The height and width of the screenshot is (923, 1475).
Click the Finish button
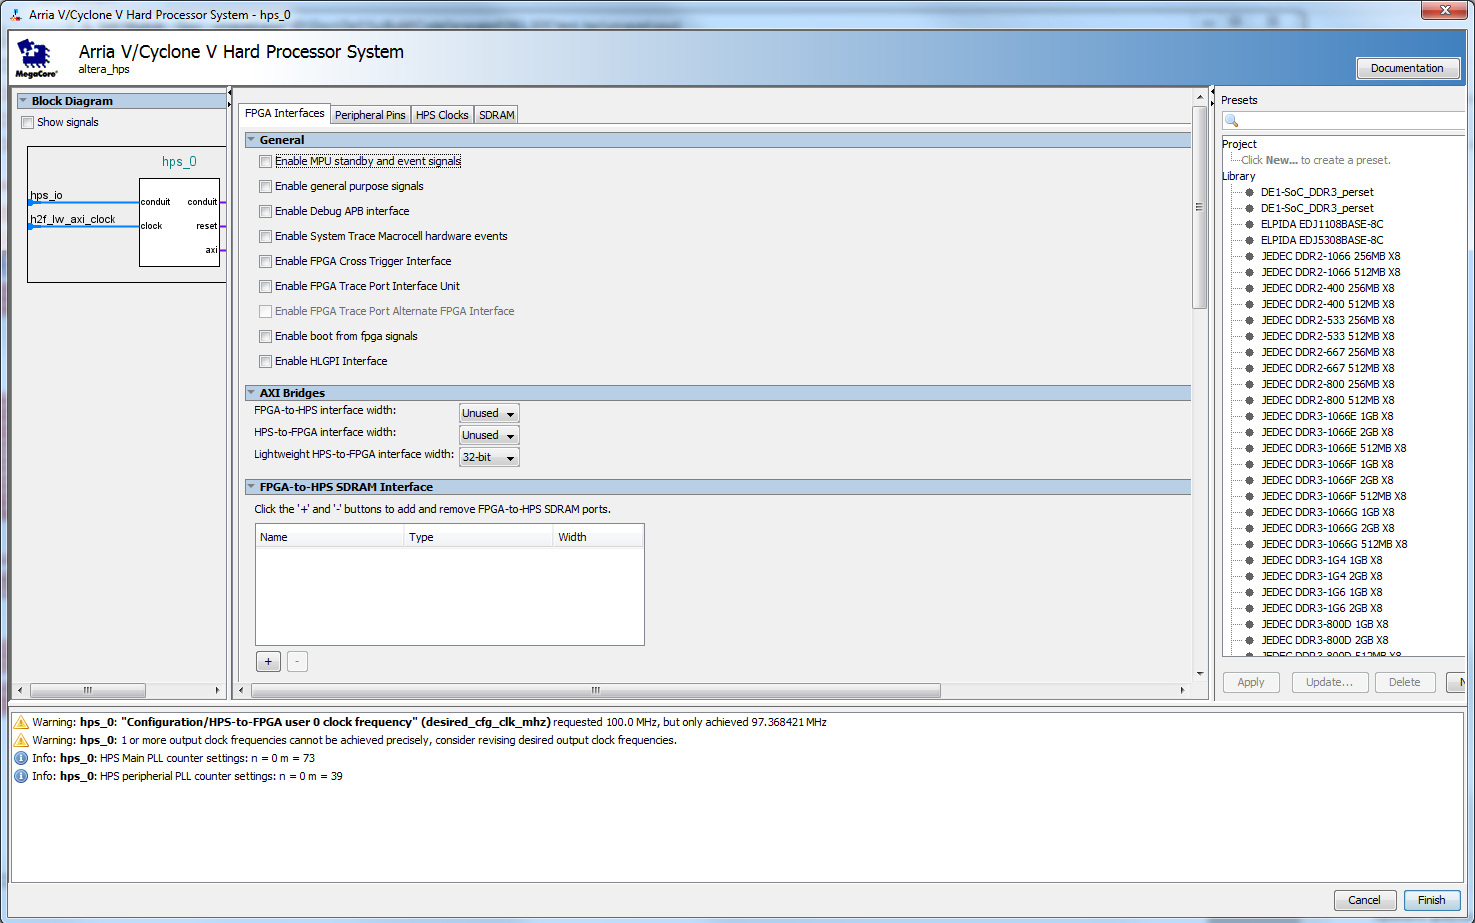tap(1432, 900)
